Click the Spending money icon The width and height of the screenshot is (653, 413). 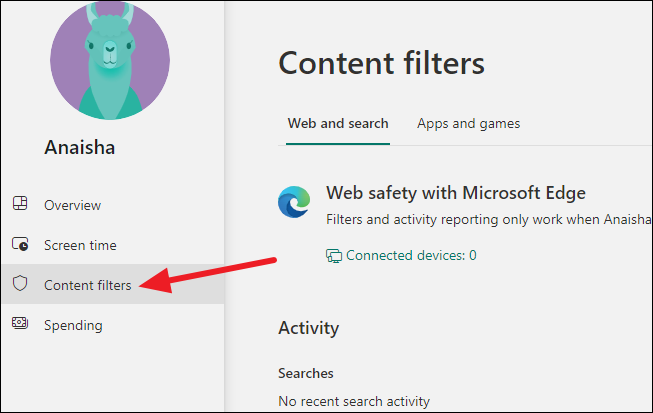[x=20, y=323]
